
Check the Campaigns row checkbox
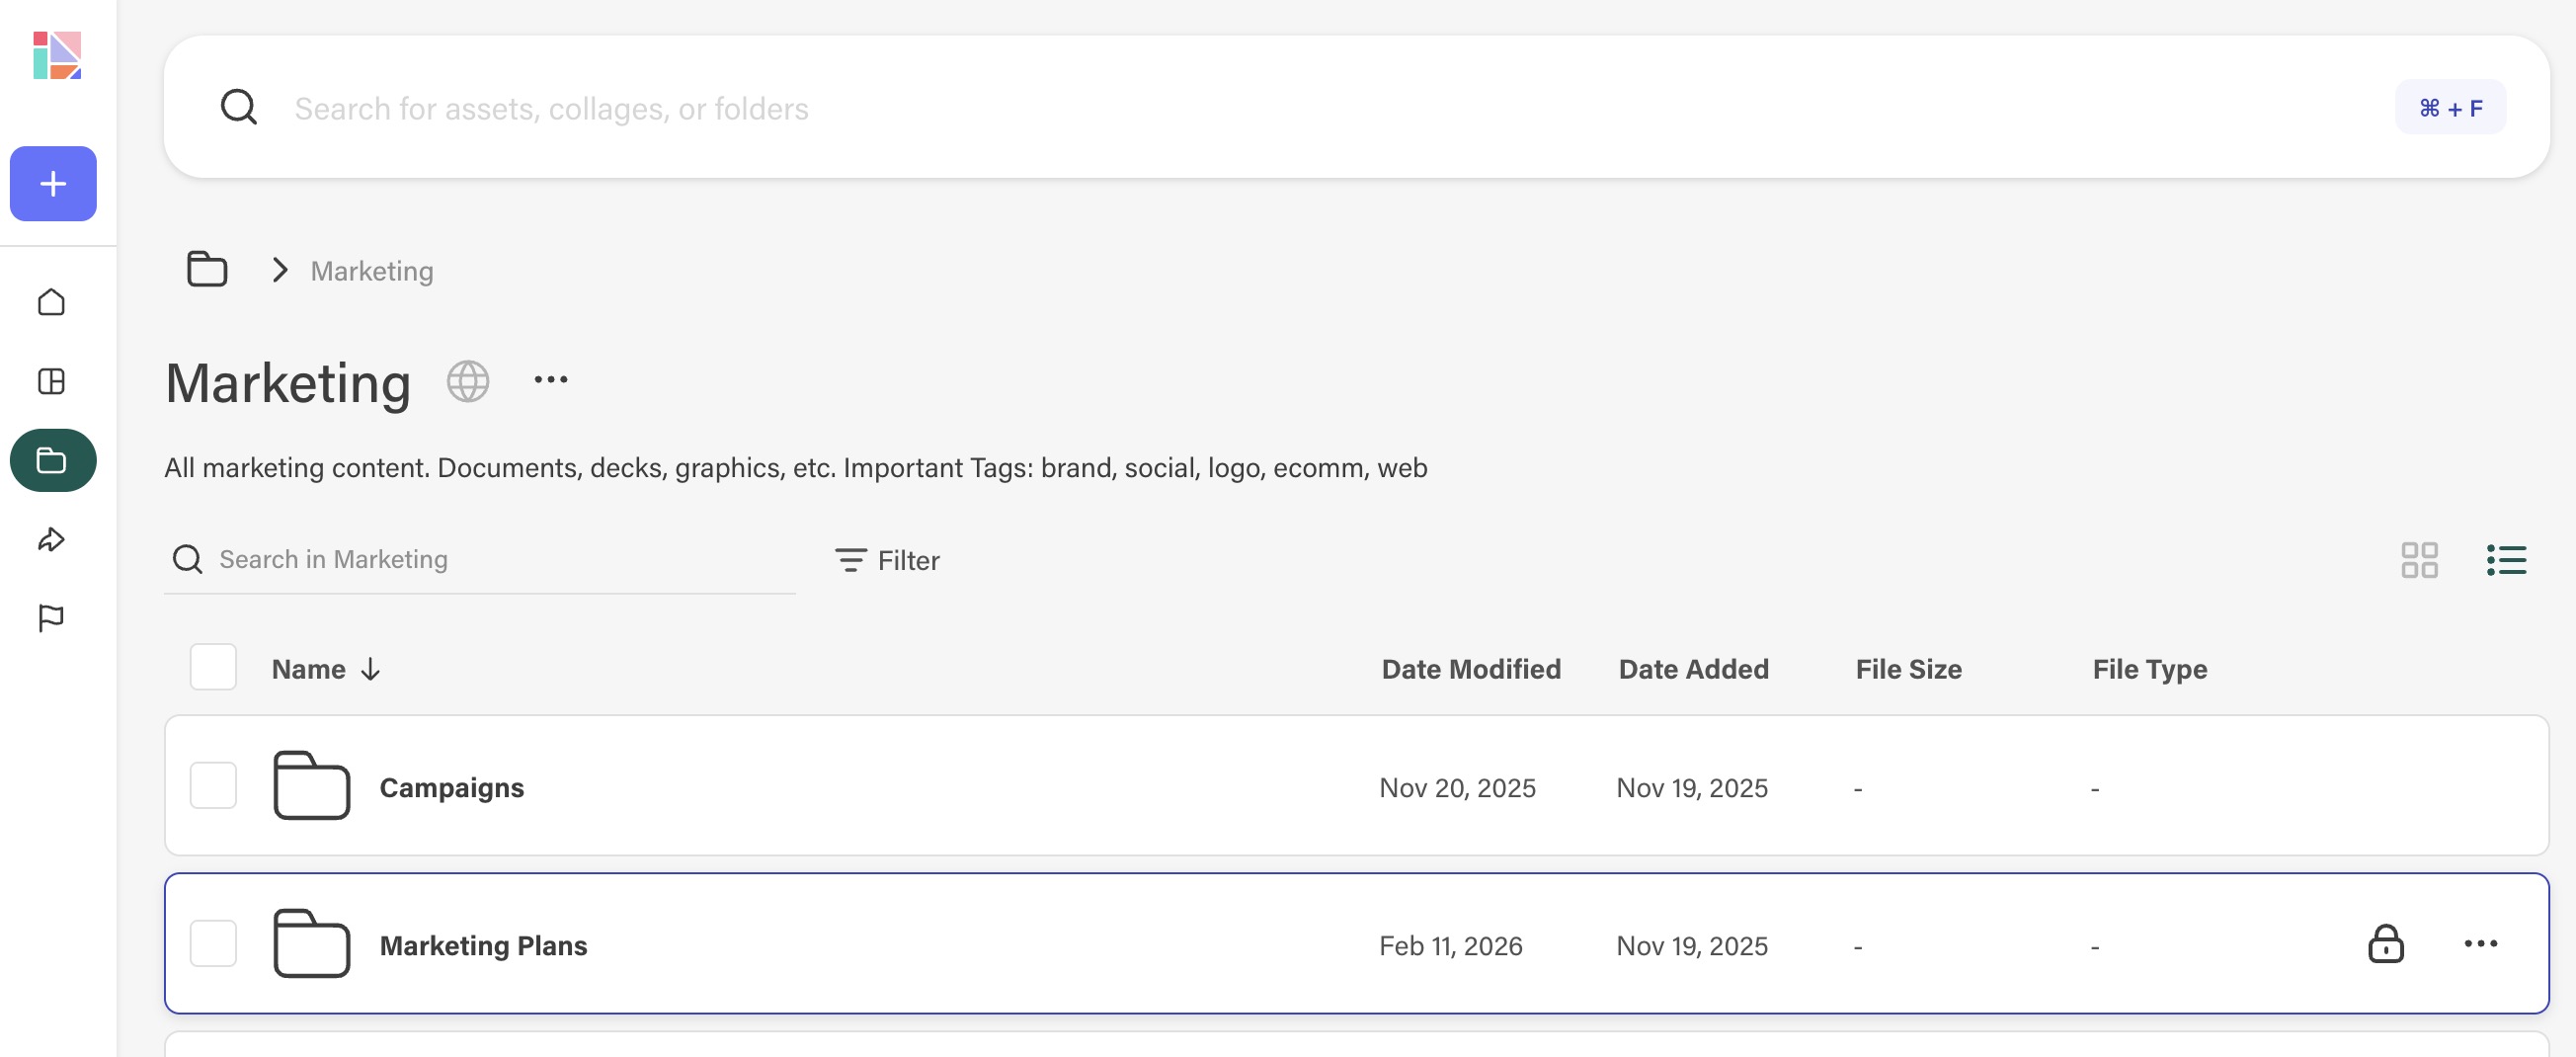pos(213,785)
